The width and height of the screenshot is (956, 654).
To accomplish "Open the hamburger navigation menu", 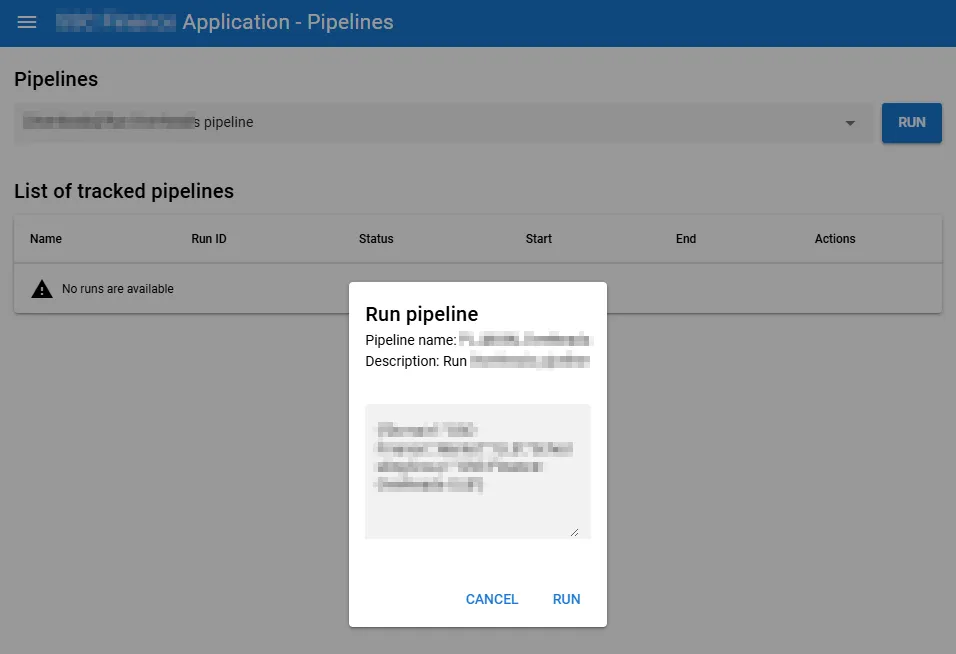I will (x=27, y=22).
